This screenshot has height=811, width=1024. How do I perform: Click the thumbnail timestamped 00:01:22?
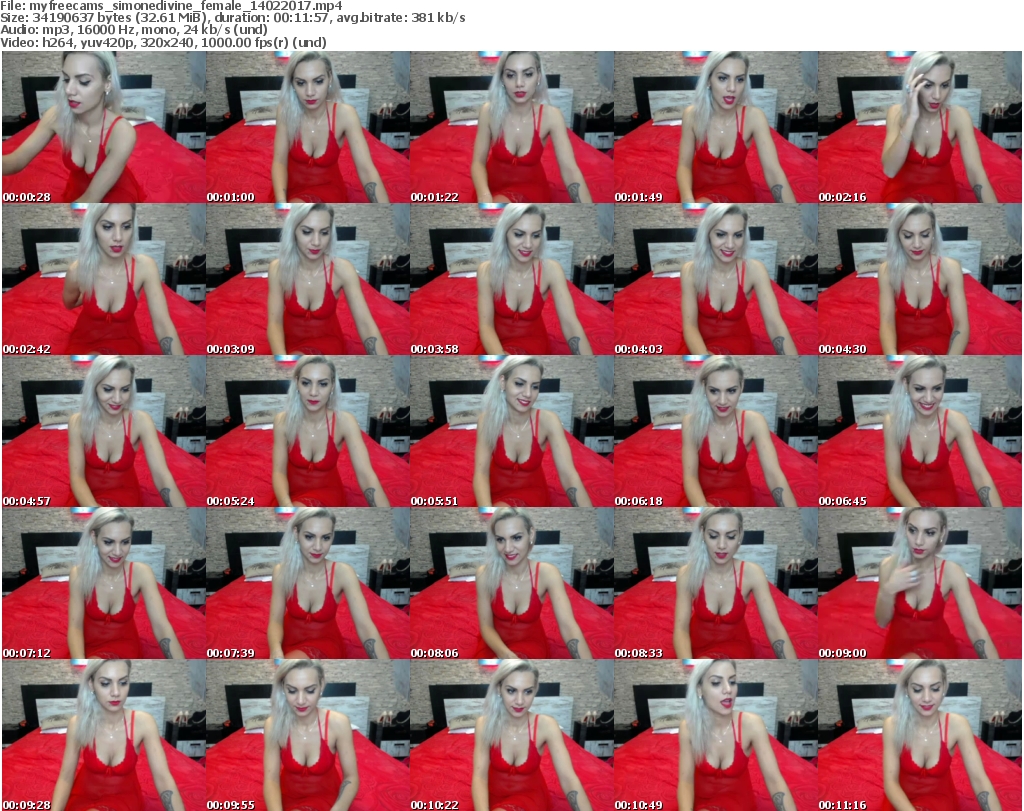(511, 127)
